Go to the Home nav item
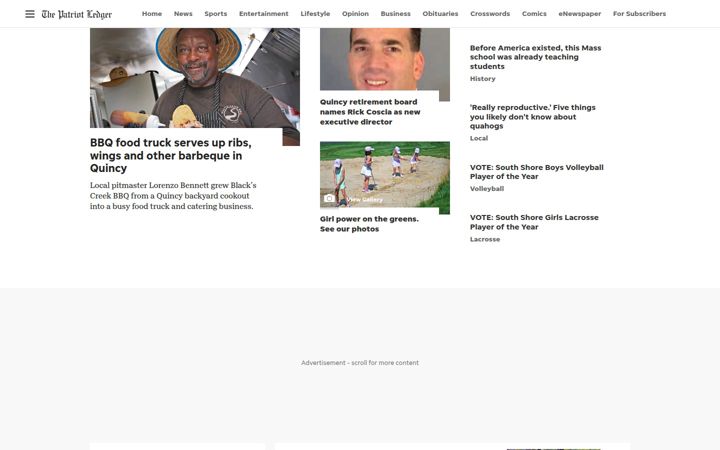 [x=152, y=14]
